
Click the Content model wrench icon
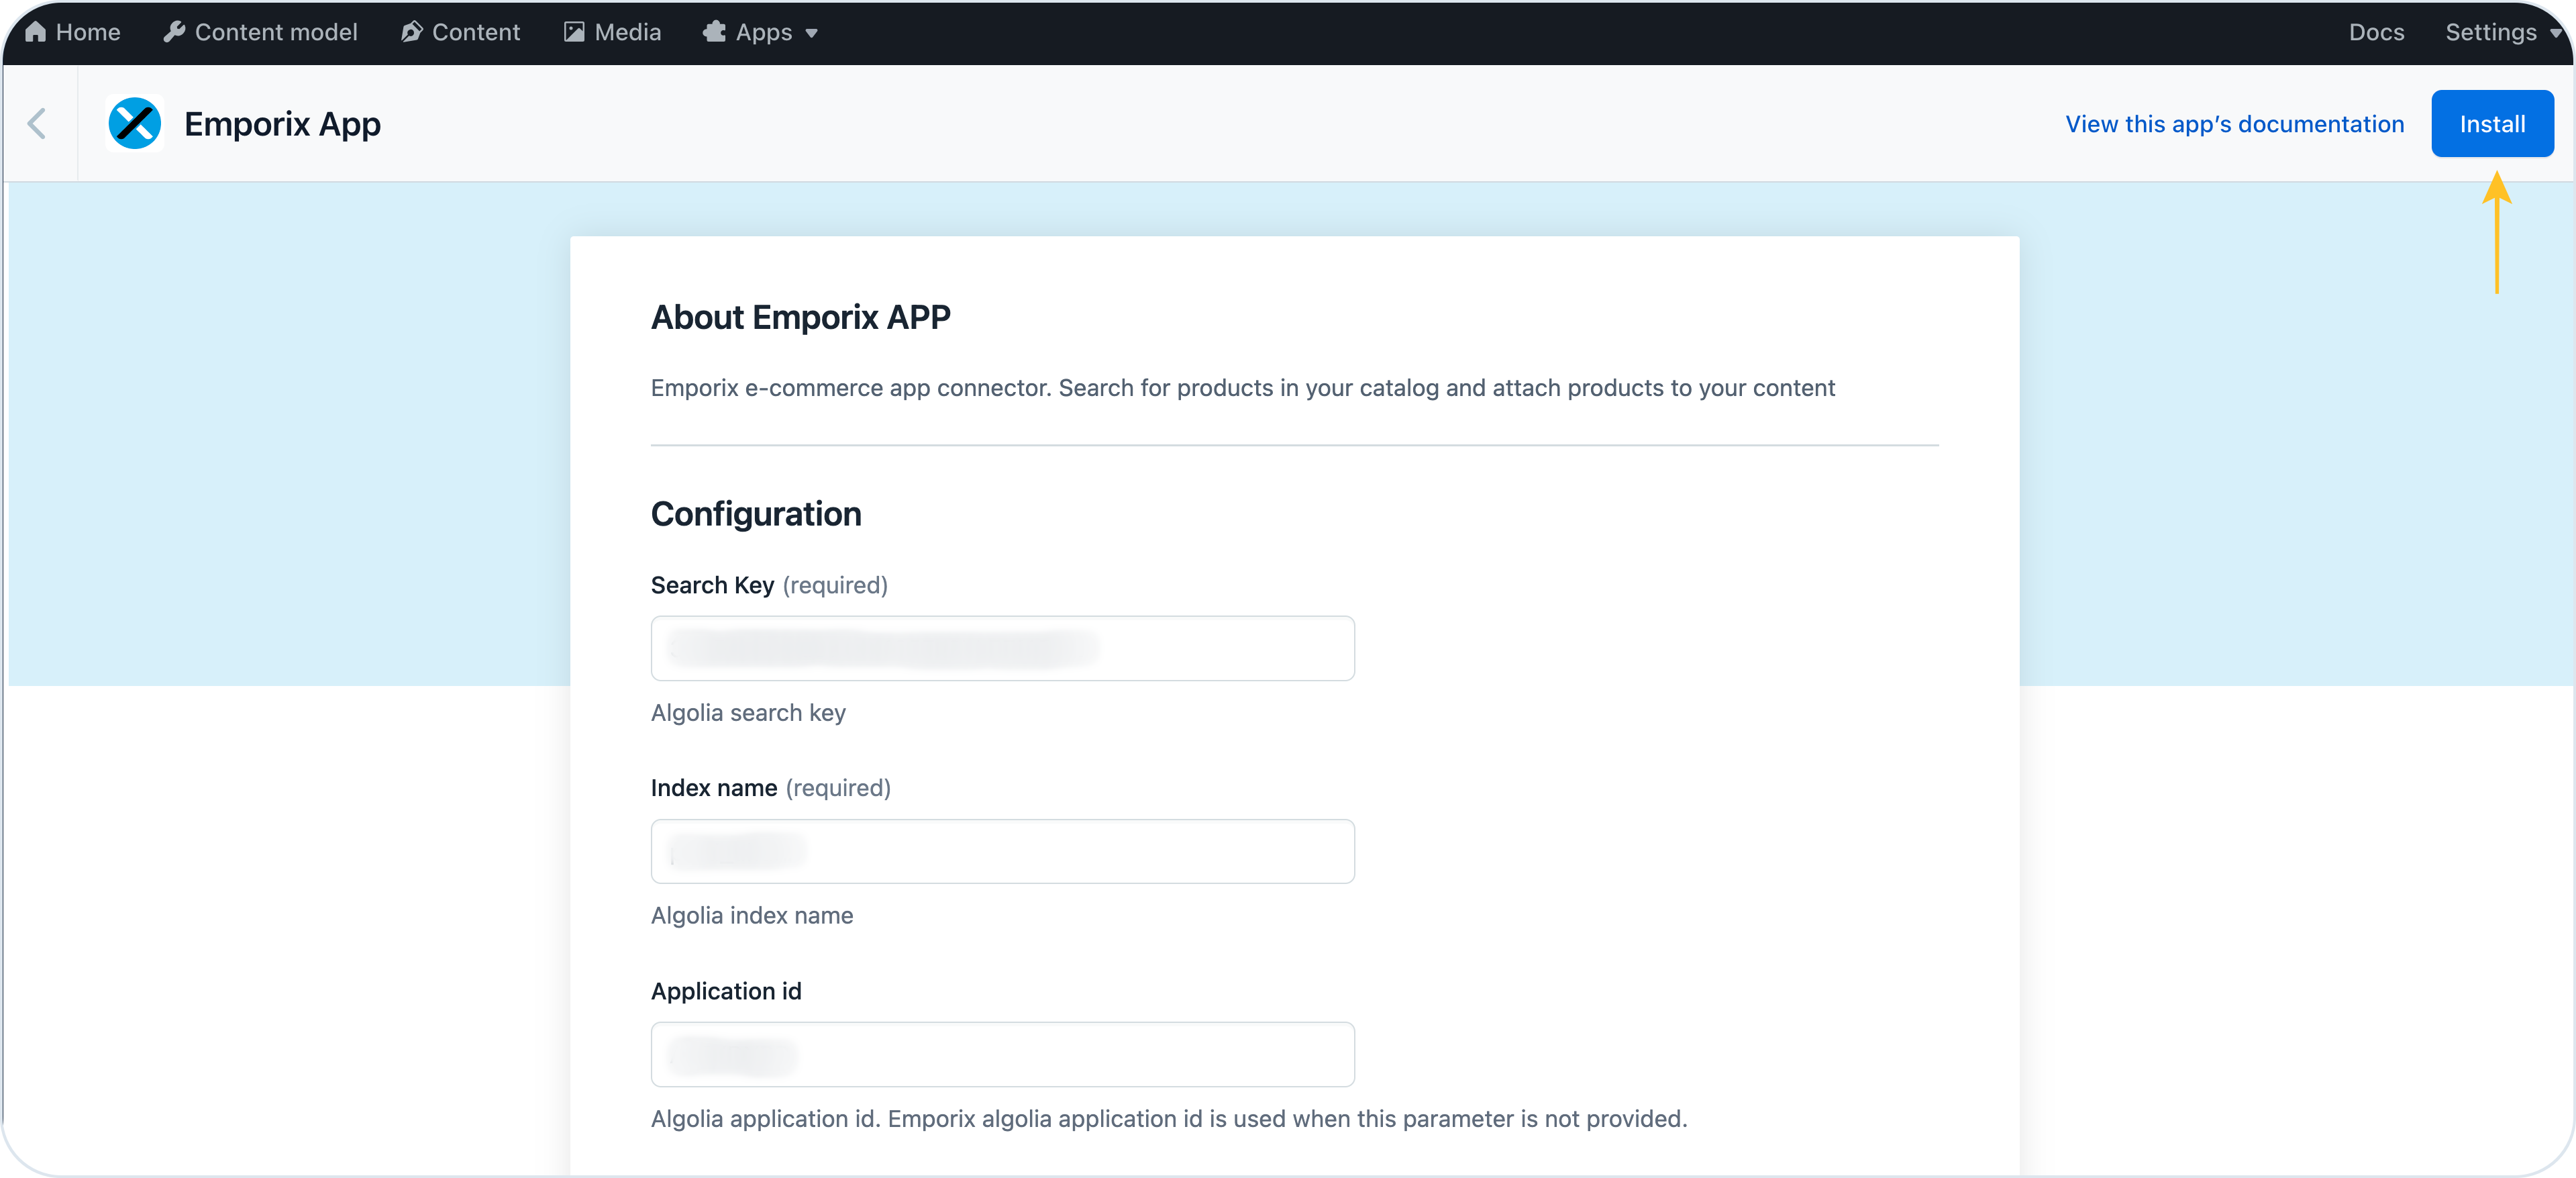click(174, 32)
